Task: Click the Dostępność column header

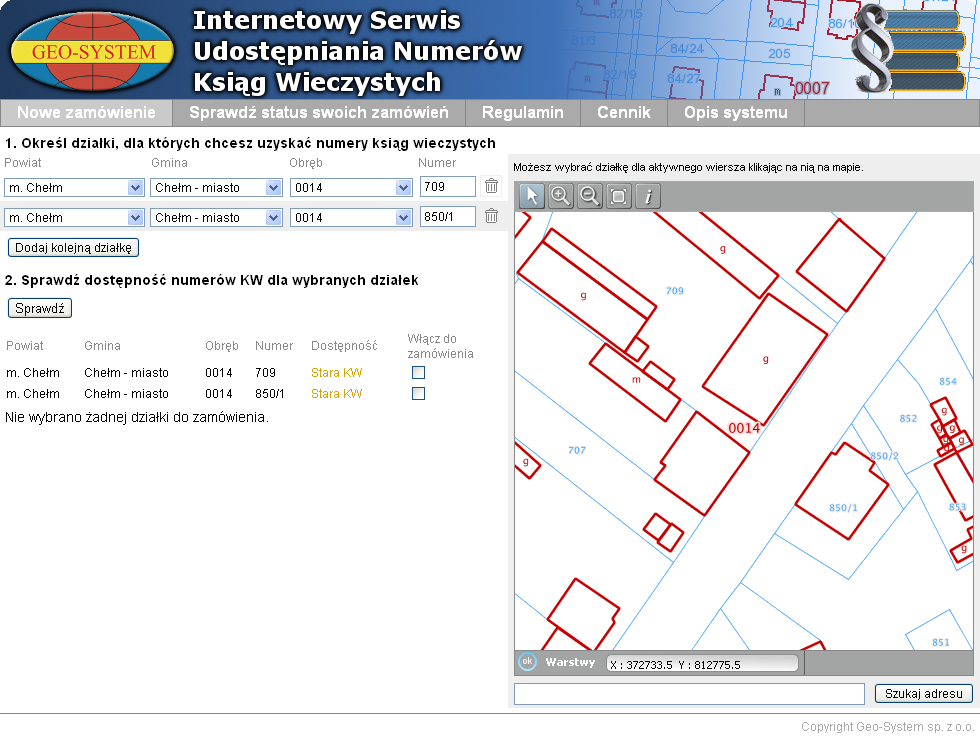Action: 344,346
